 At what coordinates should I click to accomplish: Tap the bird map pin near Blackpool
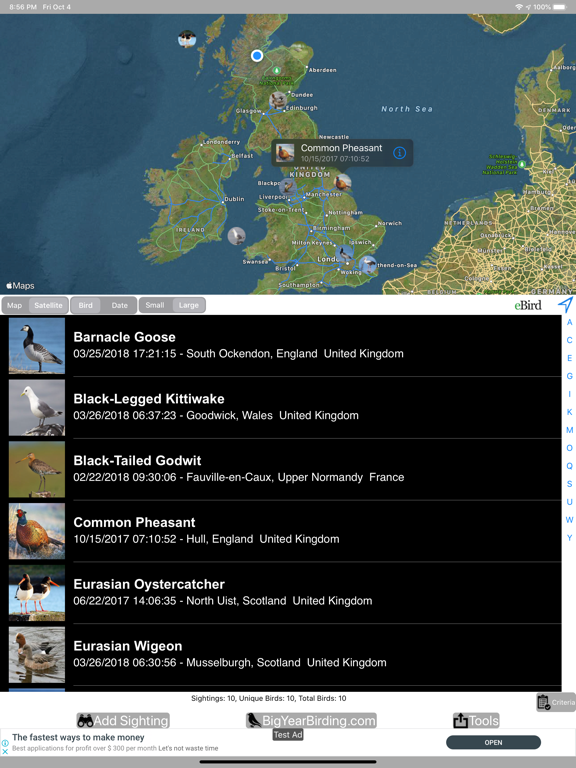[288, 186]
